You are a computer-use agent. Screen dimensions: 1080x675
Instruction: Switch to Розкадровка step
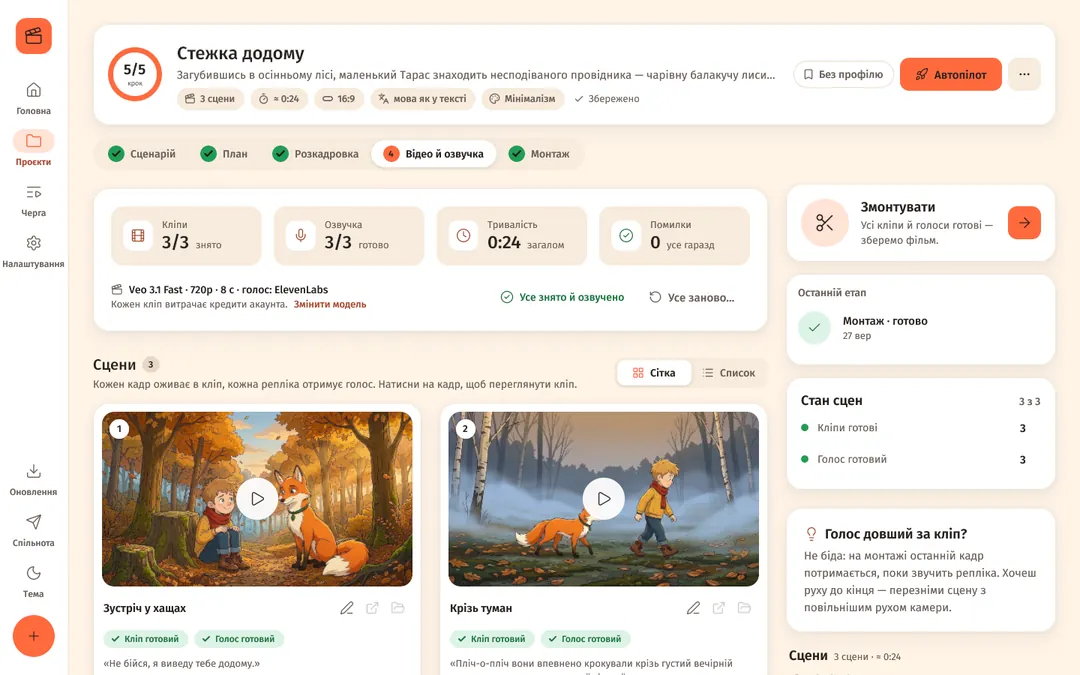click(315, 154)
